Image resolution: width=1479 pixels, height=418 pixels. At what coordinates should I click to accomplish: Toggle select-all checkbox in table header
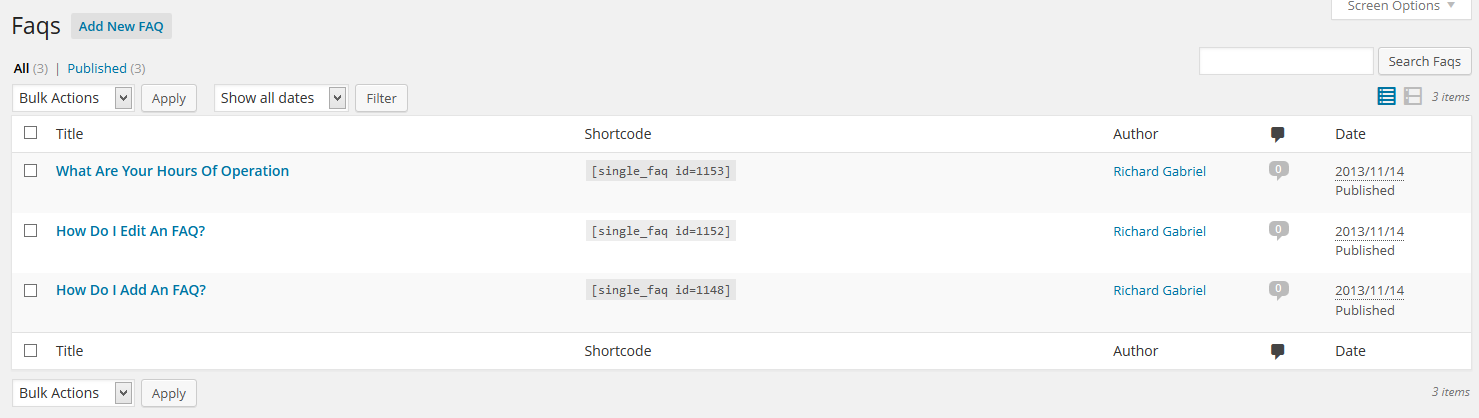(x=31, y=133)
